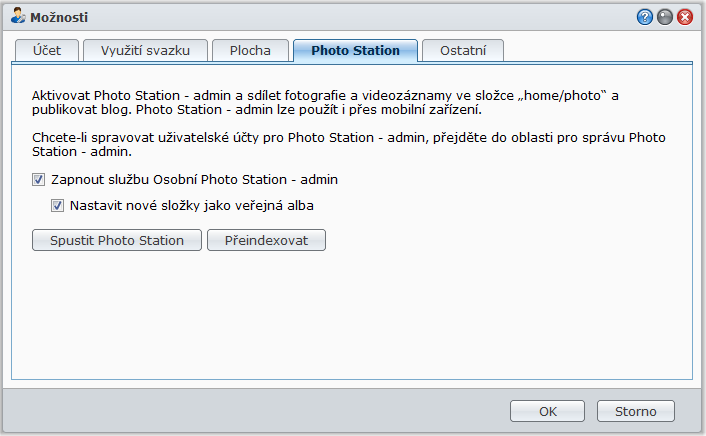The width and height of the screenshot is (706, 436).
Task: Close the Možnosti dialog with red X
Action: 685,17
